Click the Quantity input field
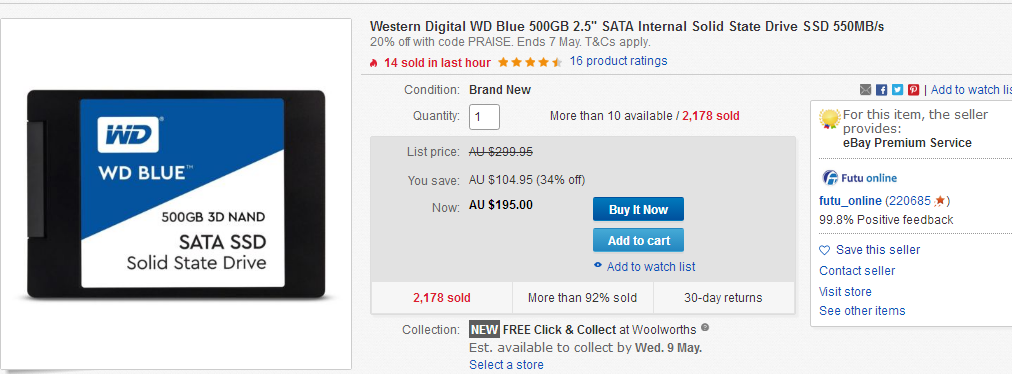The width and height of the screenshot is (1012, 374). pos(484,117)
